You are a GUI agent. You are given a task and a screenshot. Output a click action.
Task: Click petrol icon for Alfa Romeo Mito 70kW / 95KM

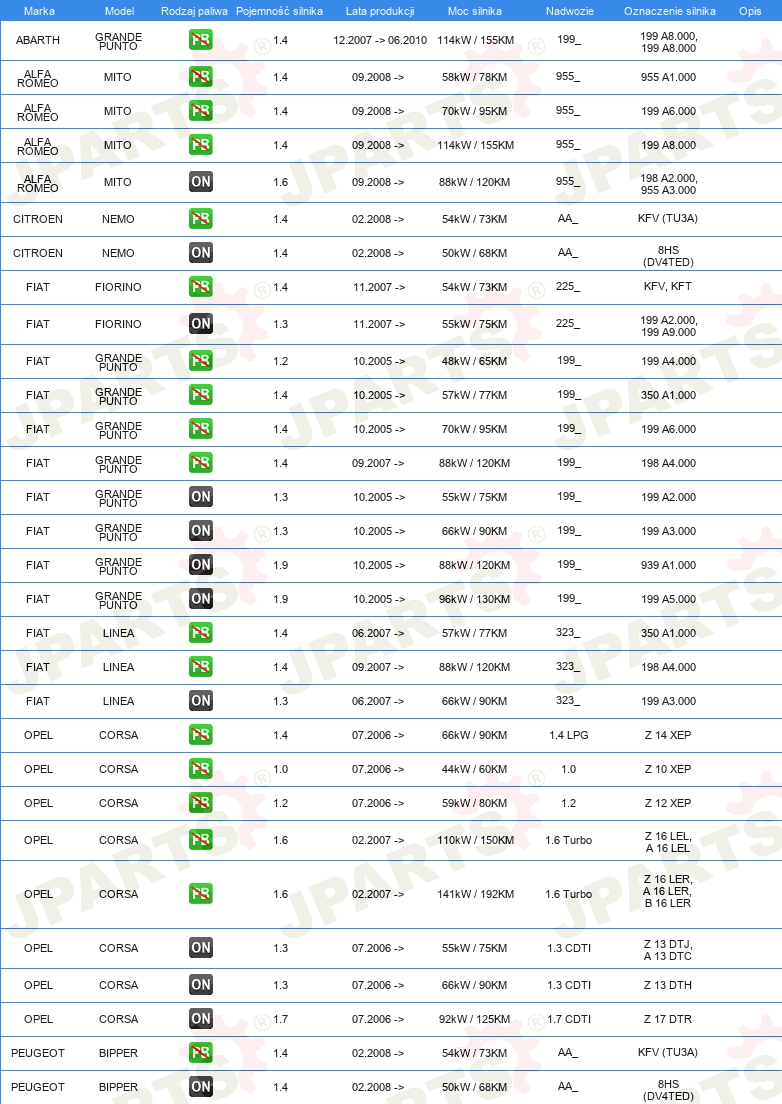(201, 111)
